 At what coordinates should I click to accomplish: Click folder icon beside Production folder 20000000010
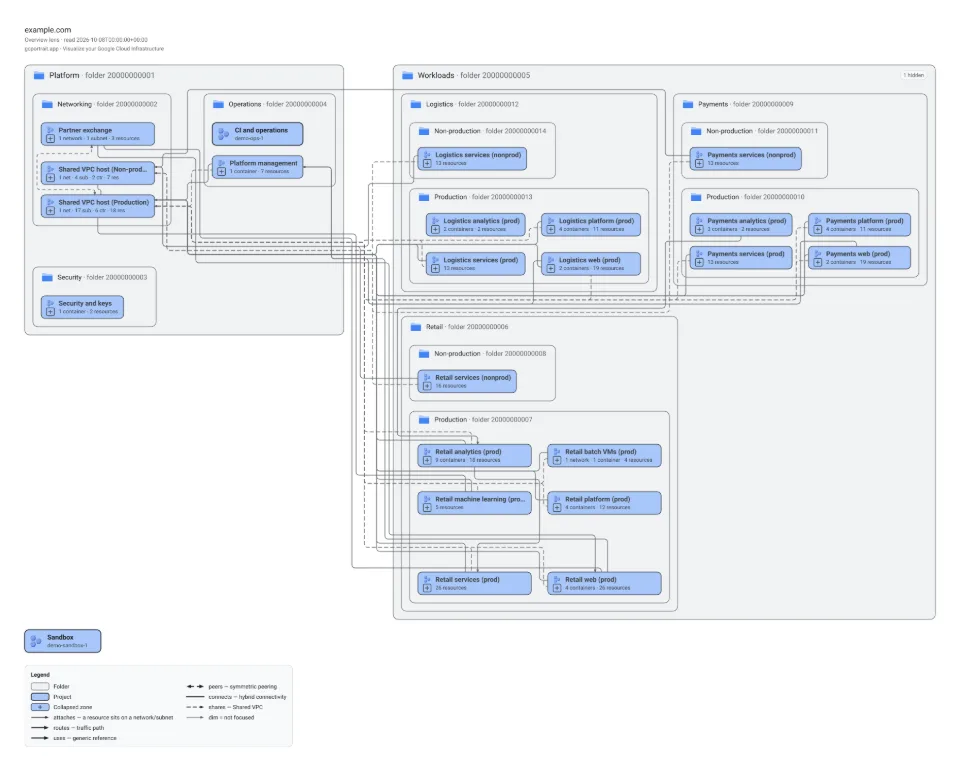[x=696, y=197]
